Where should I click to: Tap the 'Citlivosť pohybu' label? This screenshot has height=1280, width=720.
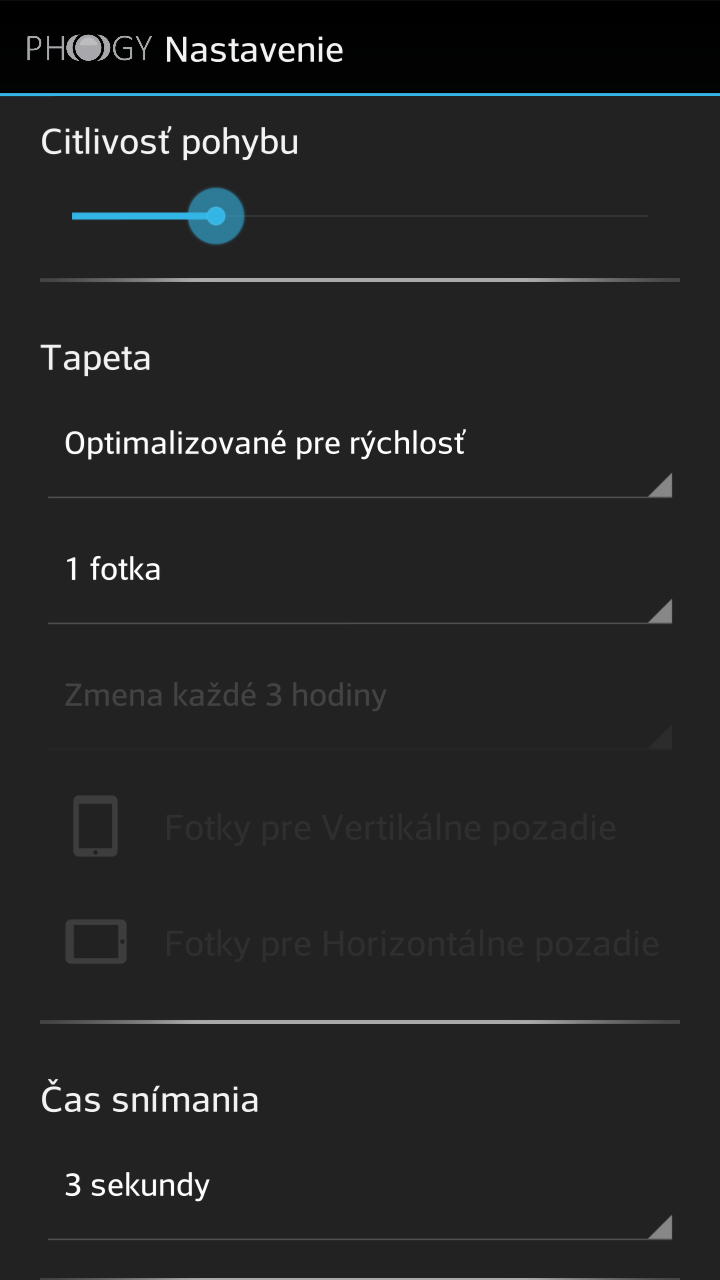point(170,142)
